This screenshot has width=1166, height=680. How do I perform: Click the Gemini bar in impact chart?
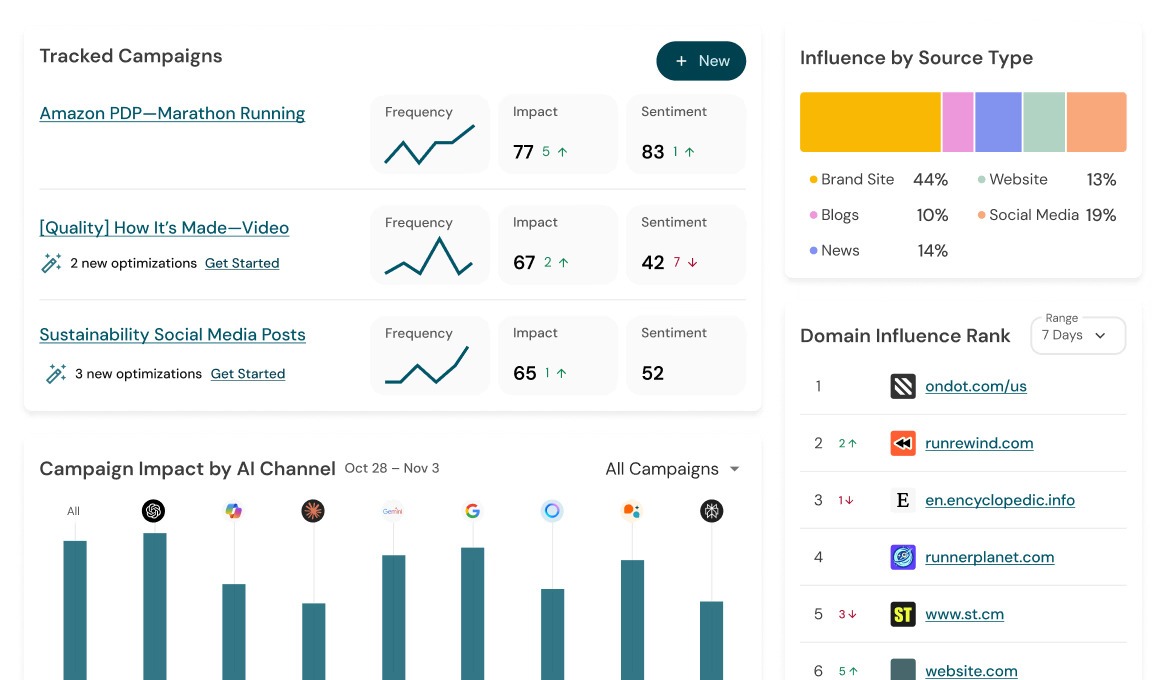(393, 618)
